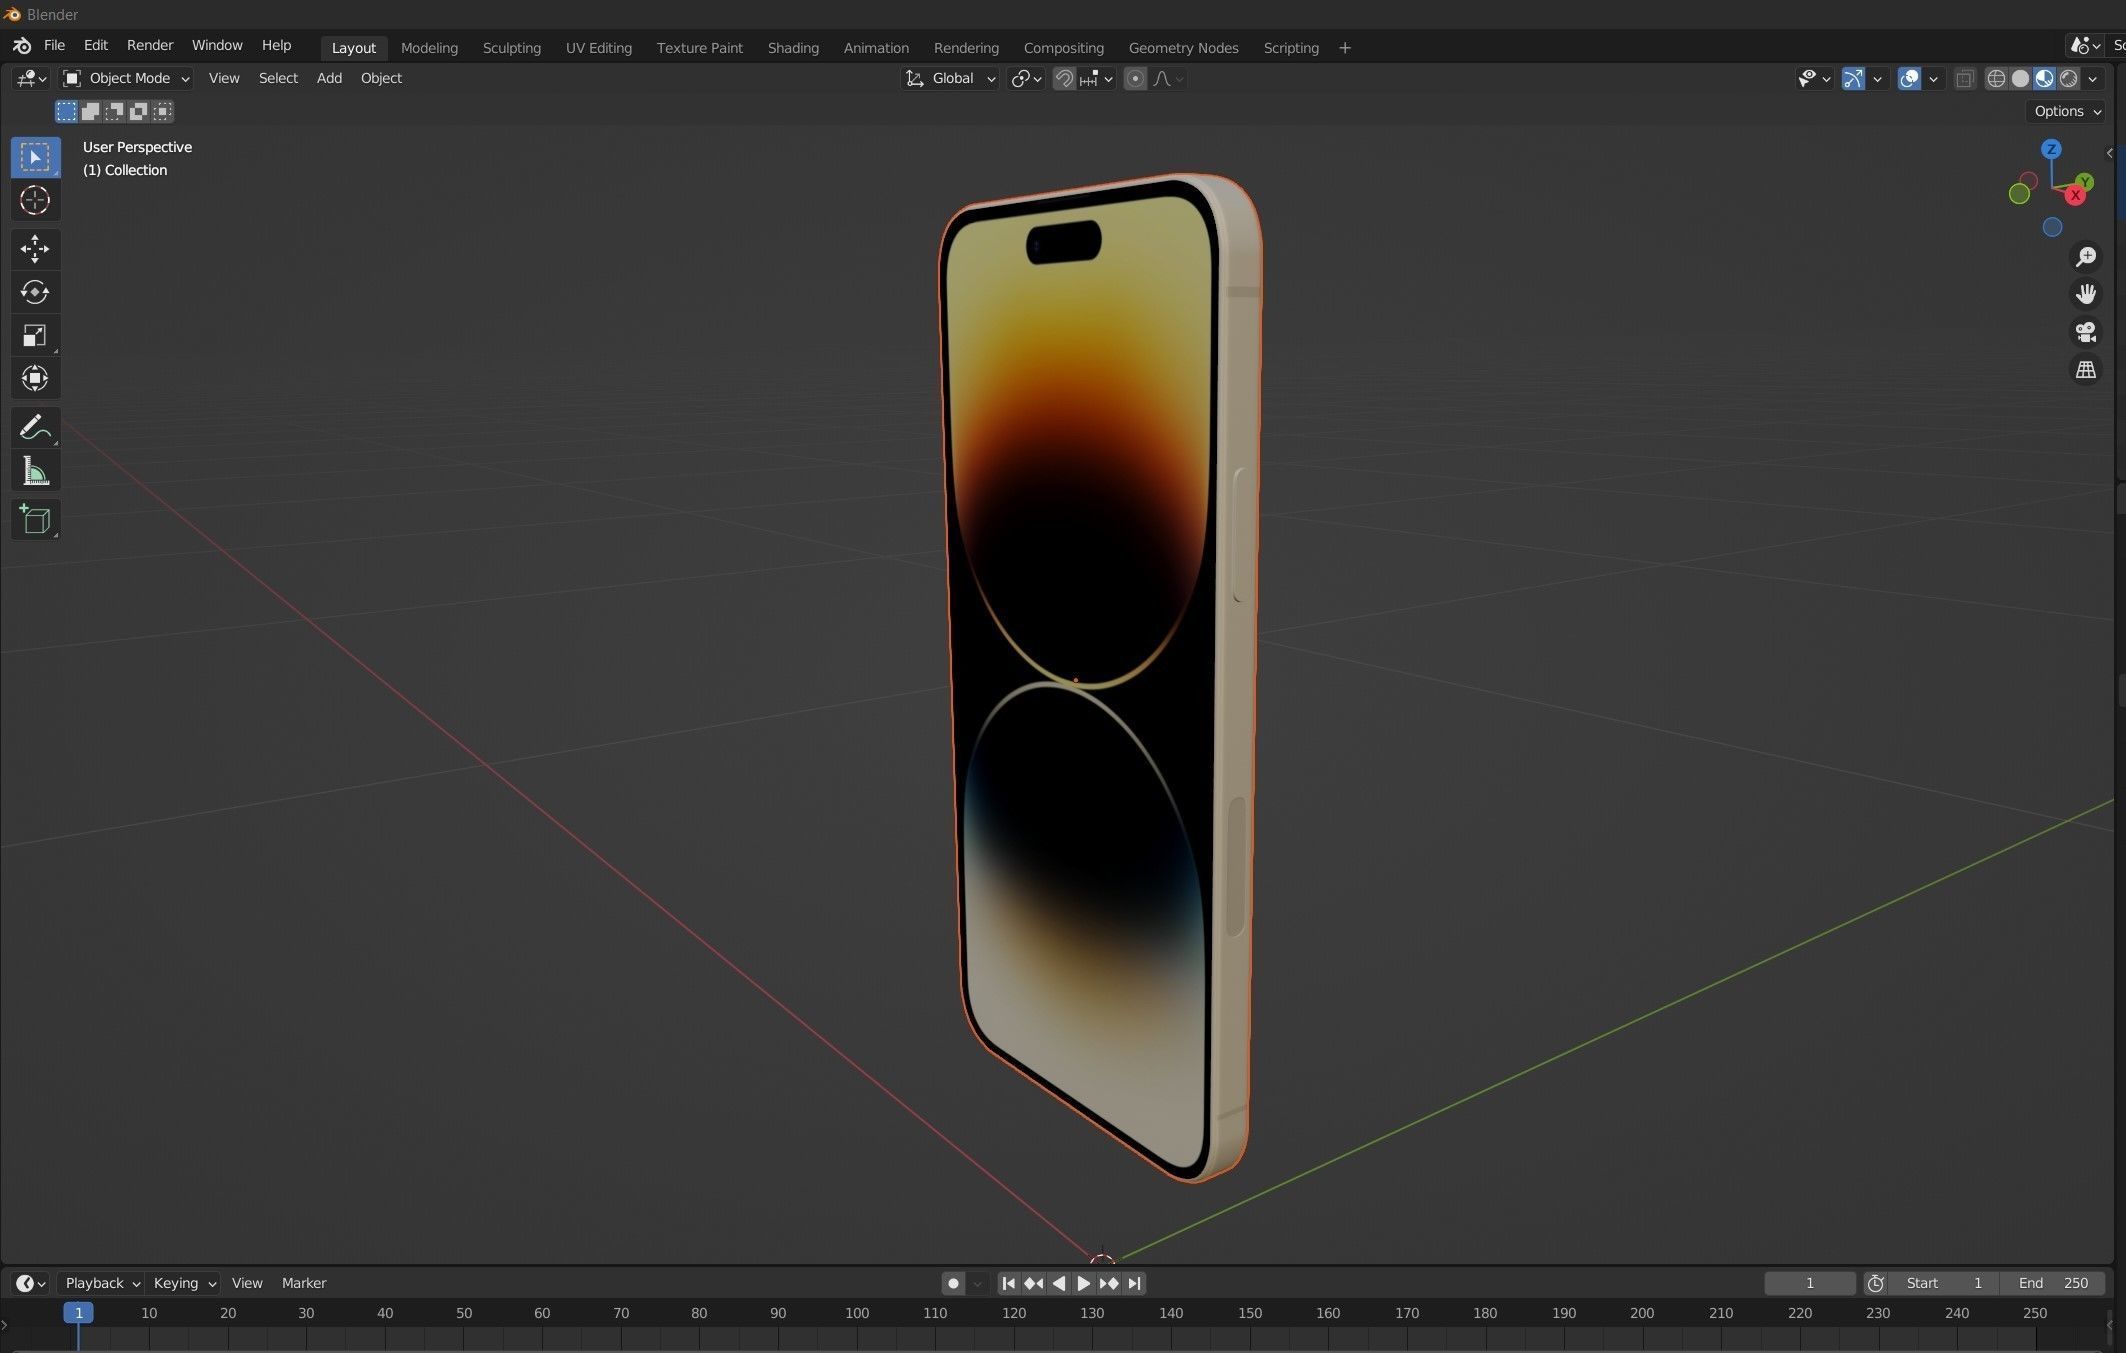Open the viewport Add menu
This screenshot has height=1353, width=2126.
329,78
